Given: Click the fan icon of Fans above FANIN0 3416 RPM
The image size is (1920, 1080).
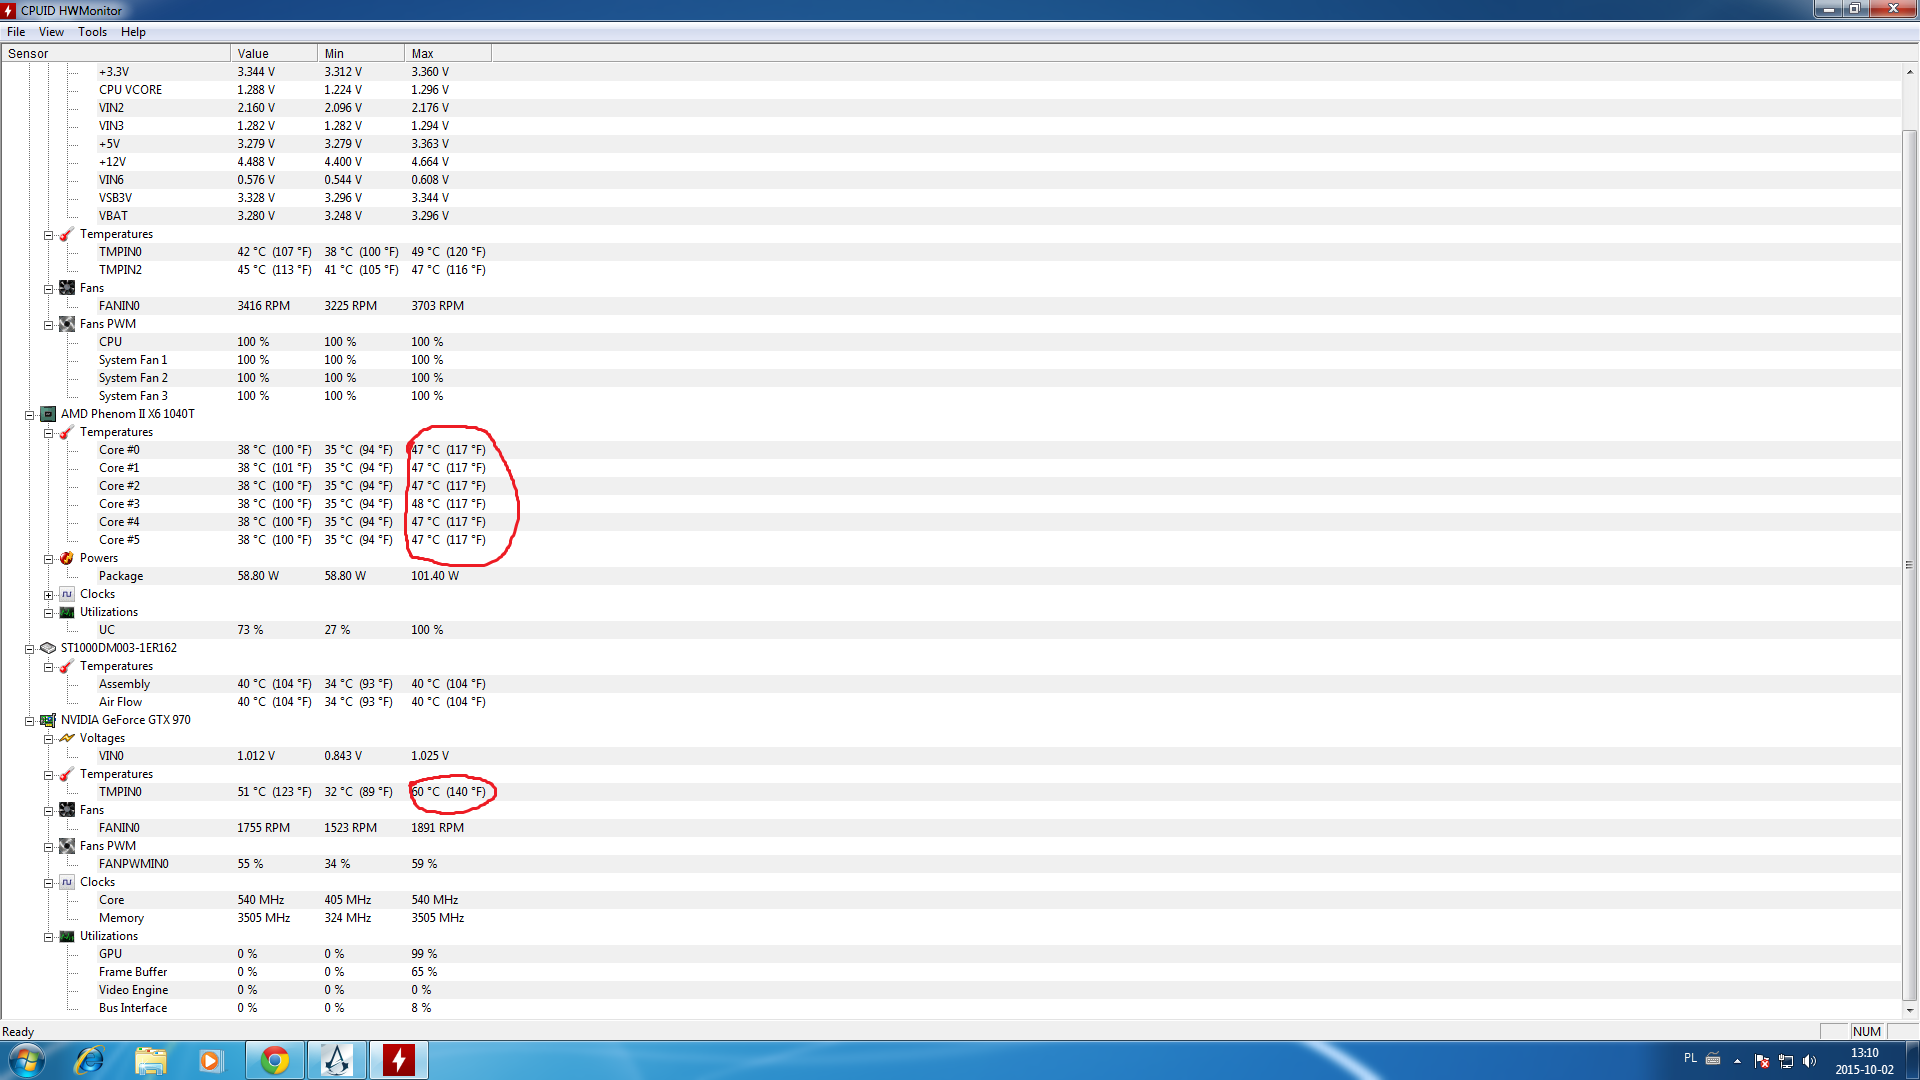Looking at the screenshot, I should coord(67,288).
